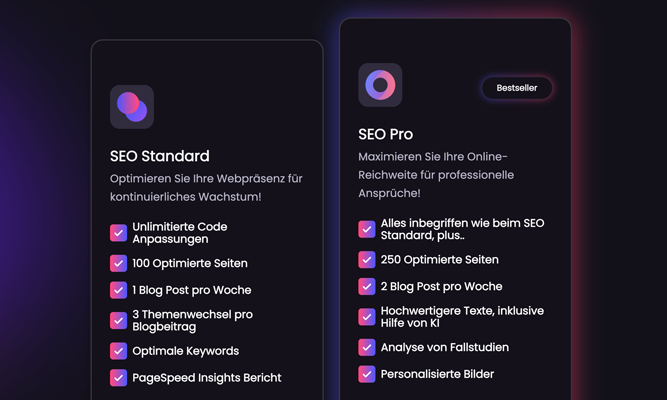667x400 pixels.
Task: Select the SEO Standard plan title
Action: 160,156
